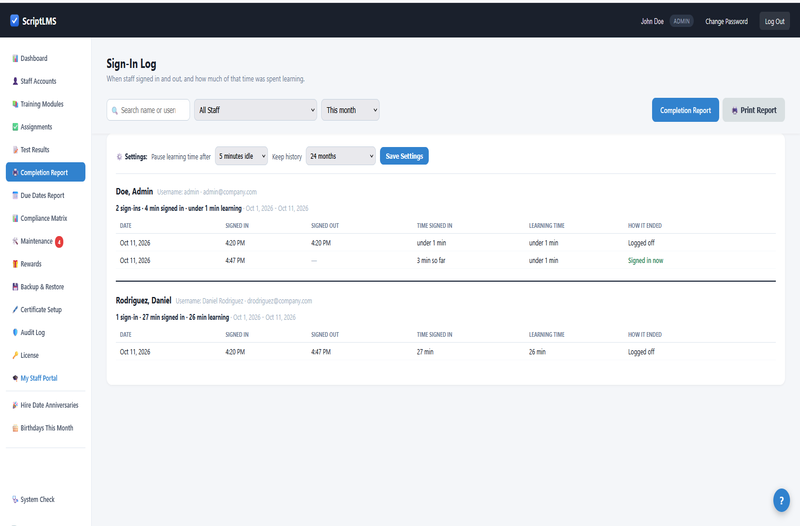
Task: Click the Due Dates Report calendar icon
Action: (15, 195)
